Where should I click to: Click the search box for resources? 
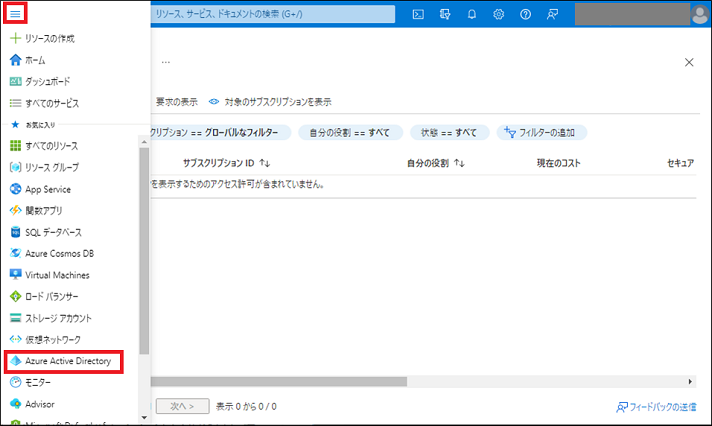(x=272, y=14)
